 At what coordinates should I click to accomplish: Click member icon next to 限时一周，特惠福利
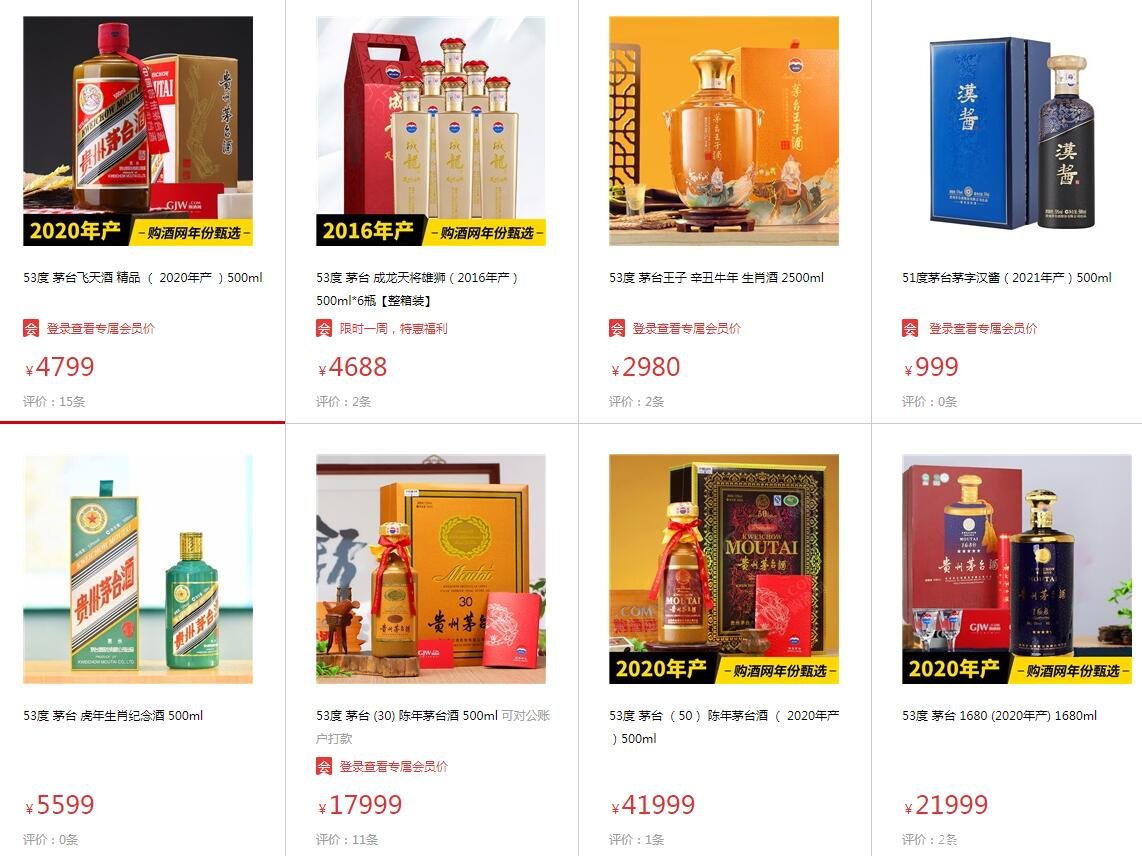324,328
